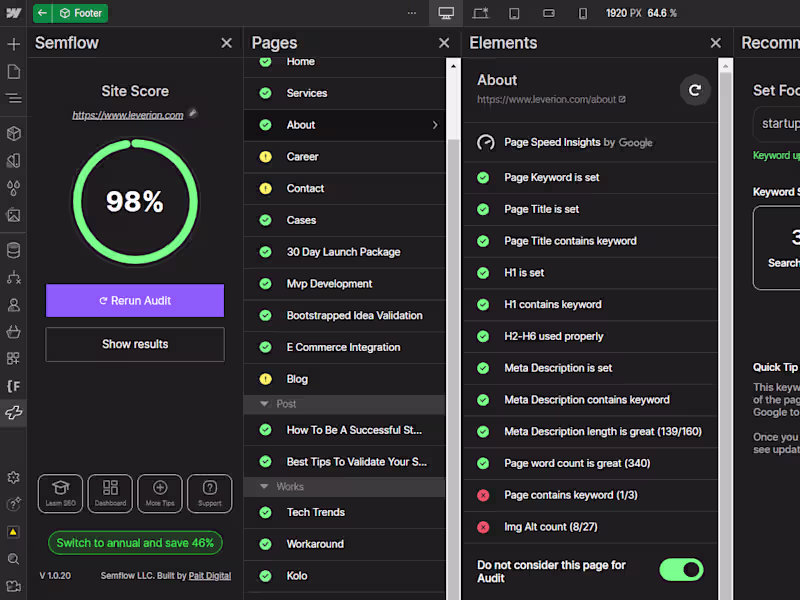The width and height of the screenshot is (800, 600).
Task: Select Meta Description length is great item
Action: (x=590, y=432)
